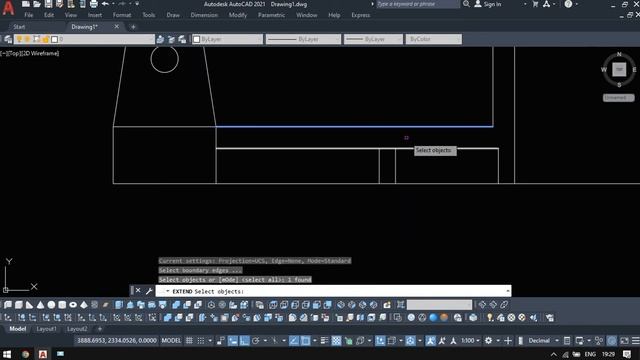
Task: Click the MODEL space button in status bar
Action: [171, 341]
